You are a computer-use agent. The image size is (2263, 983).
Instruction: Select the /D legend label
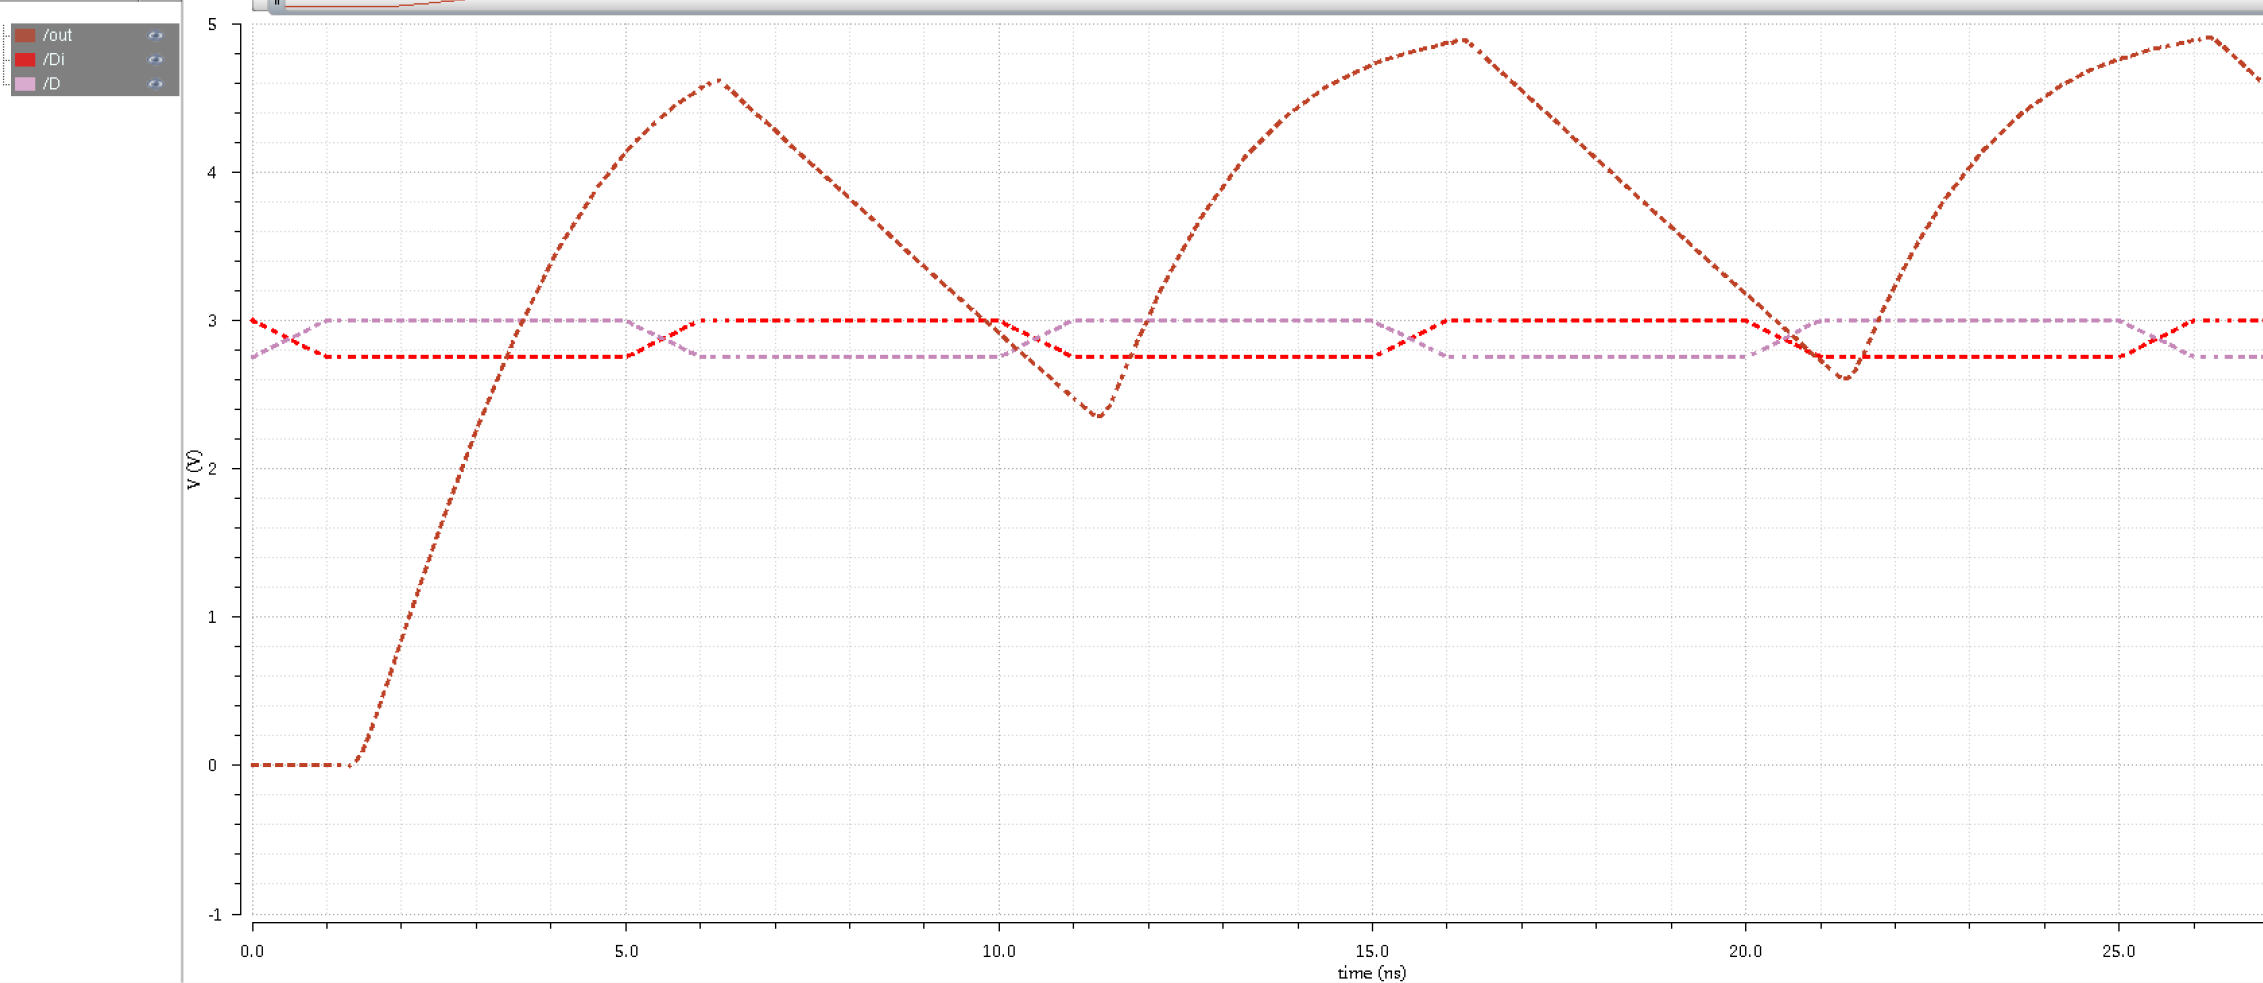(51, 84)
